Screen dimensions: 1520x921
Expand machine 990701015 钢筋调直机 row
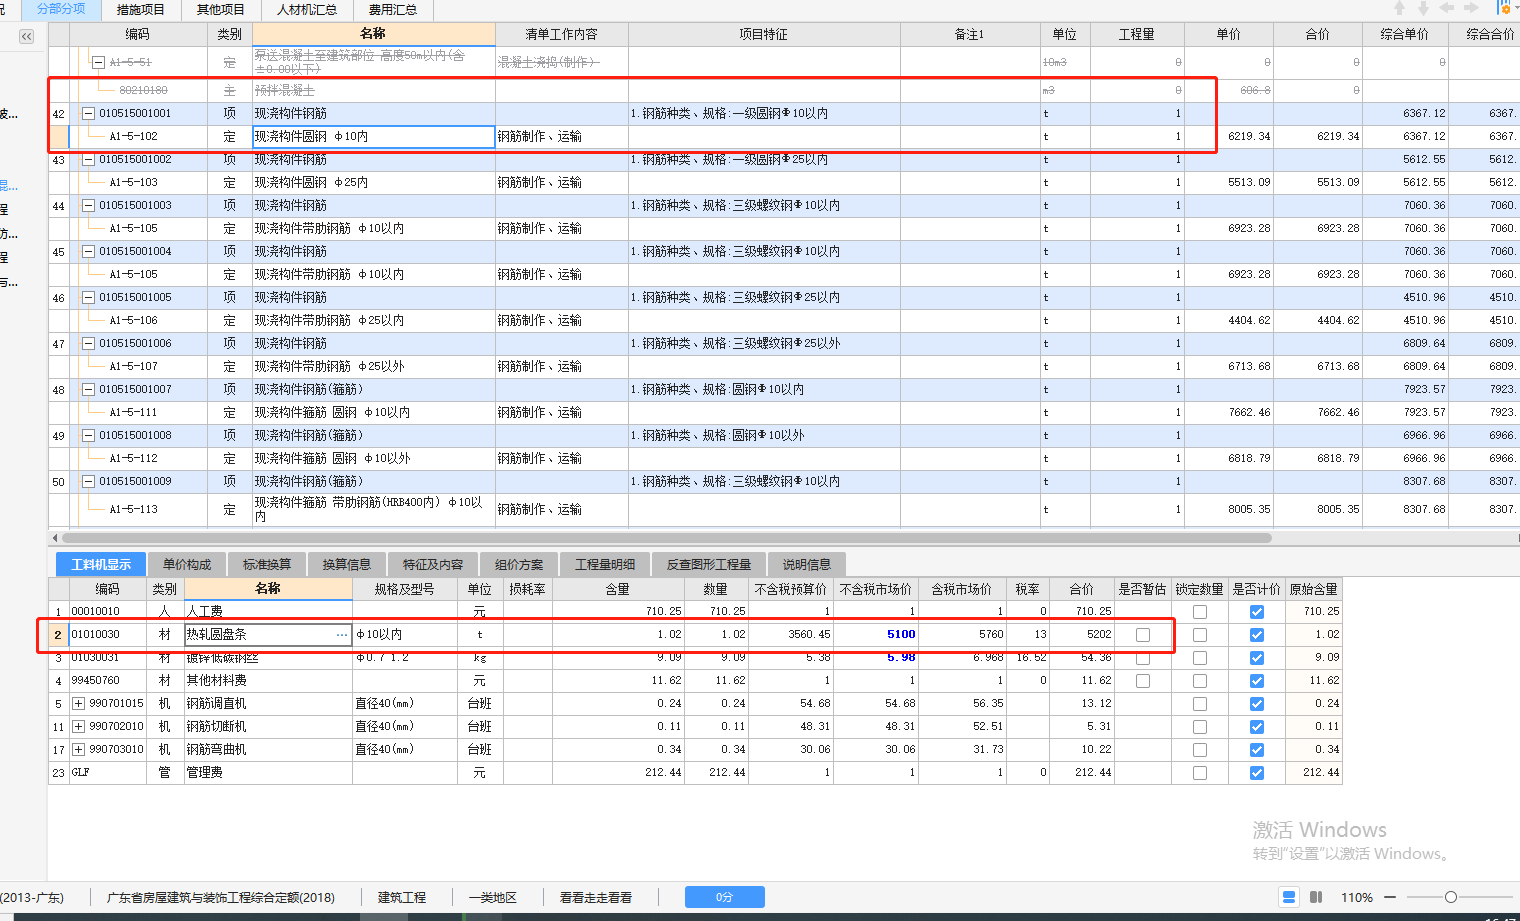pyautogui.click(x=78, y=704)
